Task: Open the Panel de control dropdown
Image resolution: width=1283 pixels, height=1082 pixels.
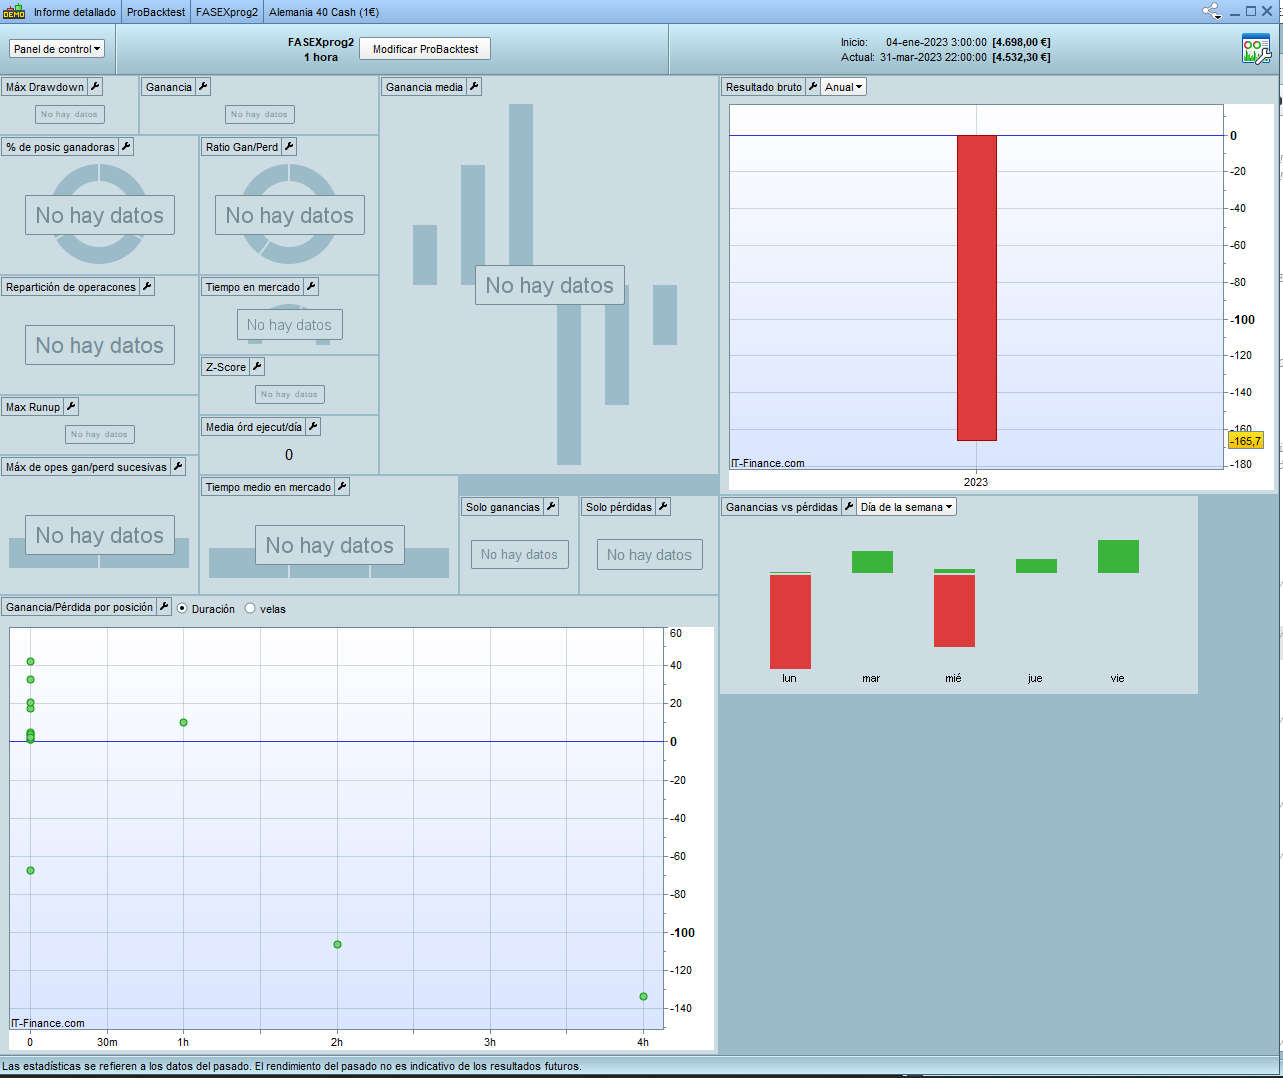Action: pos(57,49)
